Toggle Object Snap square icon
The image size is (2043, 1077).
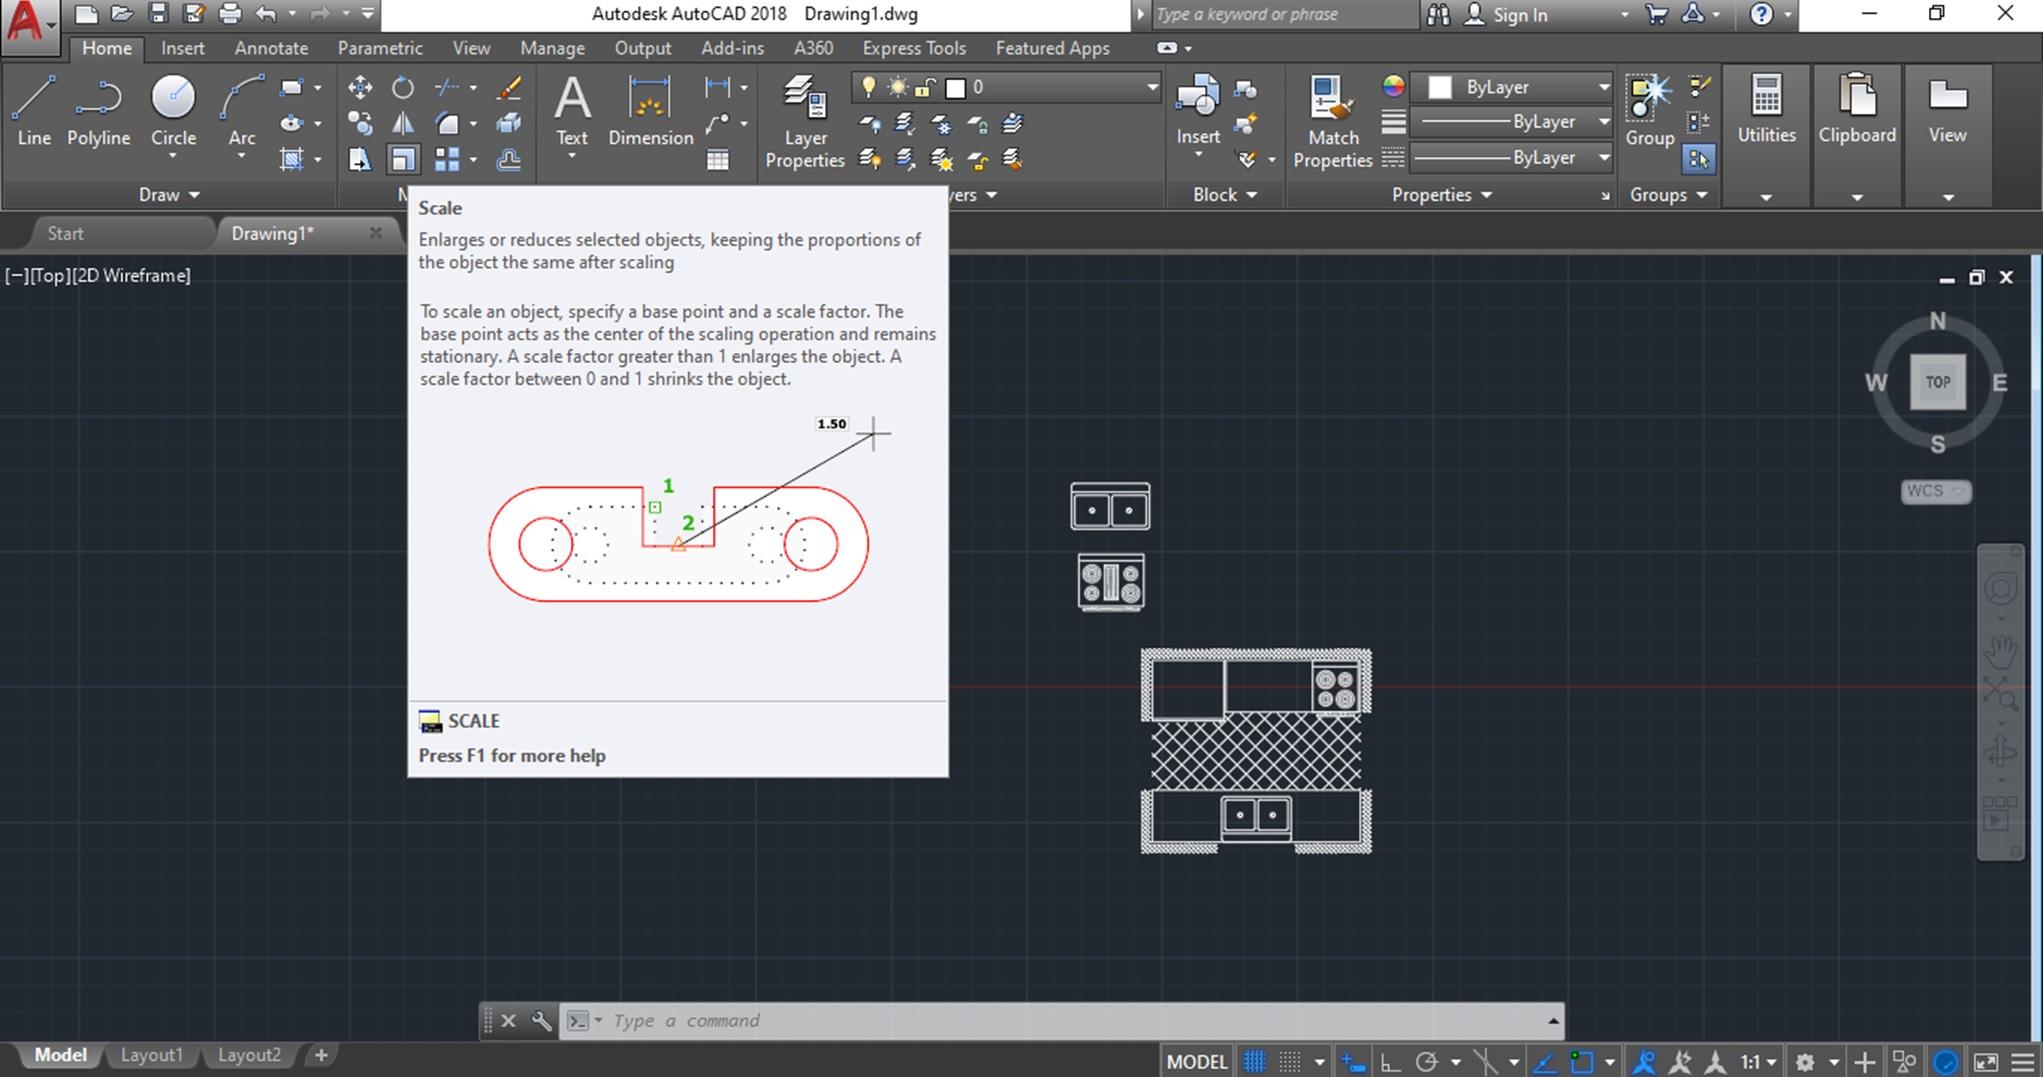click(x=1581, y=1062)
